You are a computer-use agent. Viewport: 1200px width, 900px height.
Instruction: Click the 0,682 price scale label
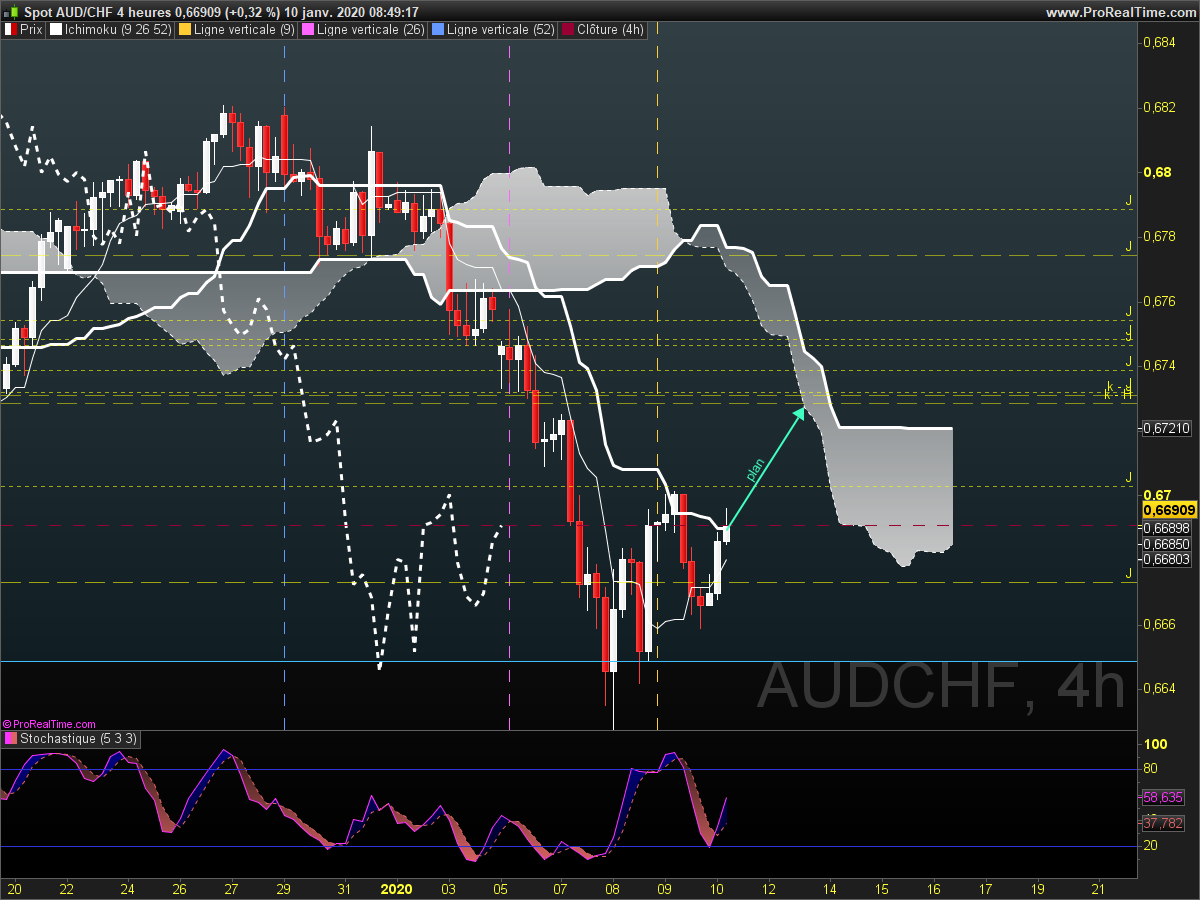pyautogui.click(x=1159, y=107)
